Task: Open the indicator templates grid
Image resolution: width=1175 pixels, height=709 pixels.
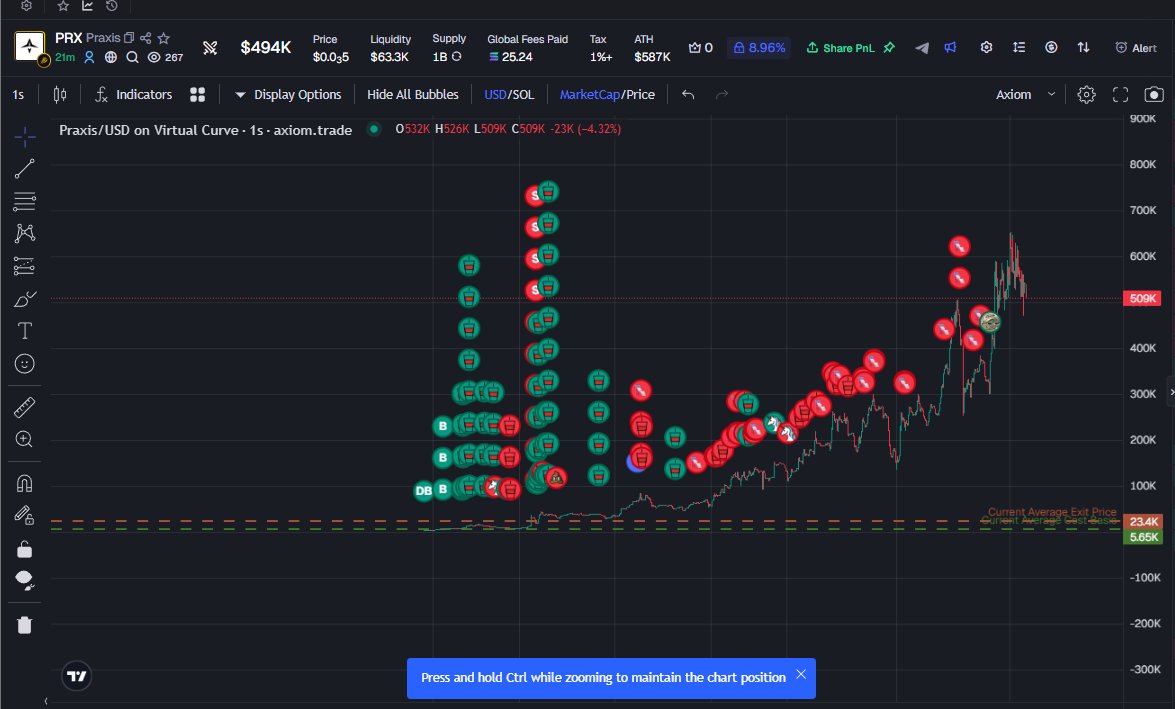Action: (198, 94)
